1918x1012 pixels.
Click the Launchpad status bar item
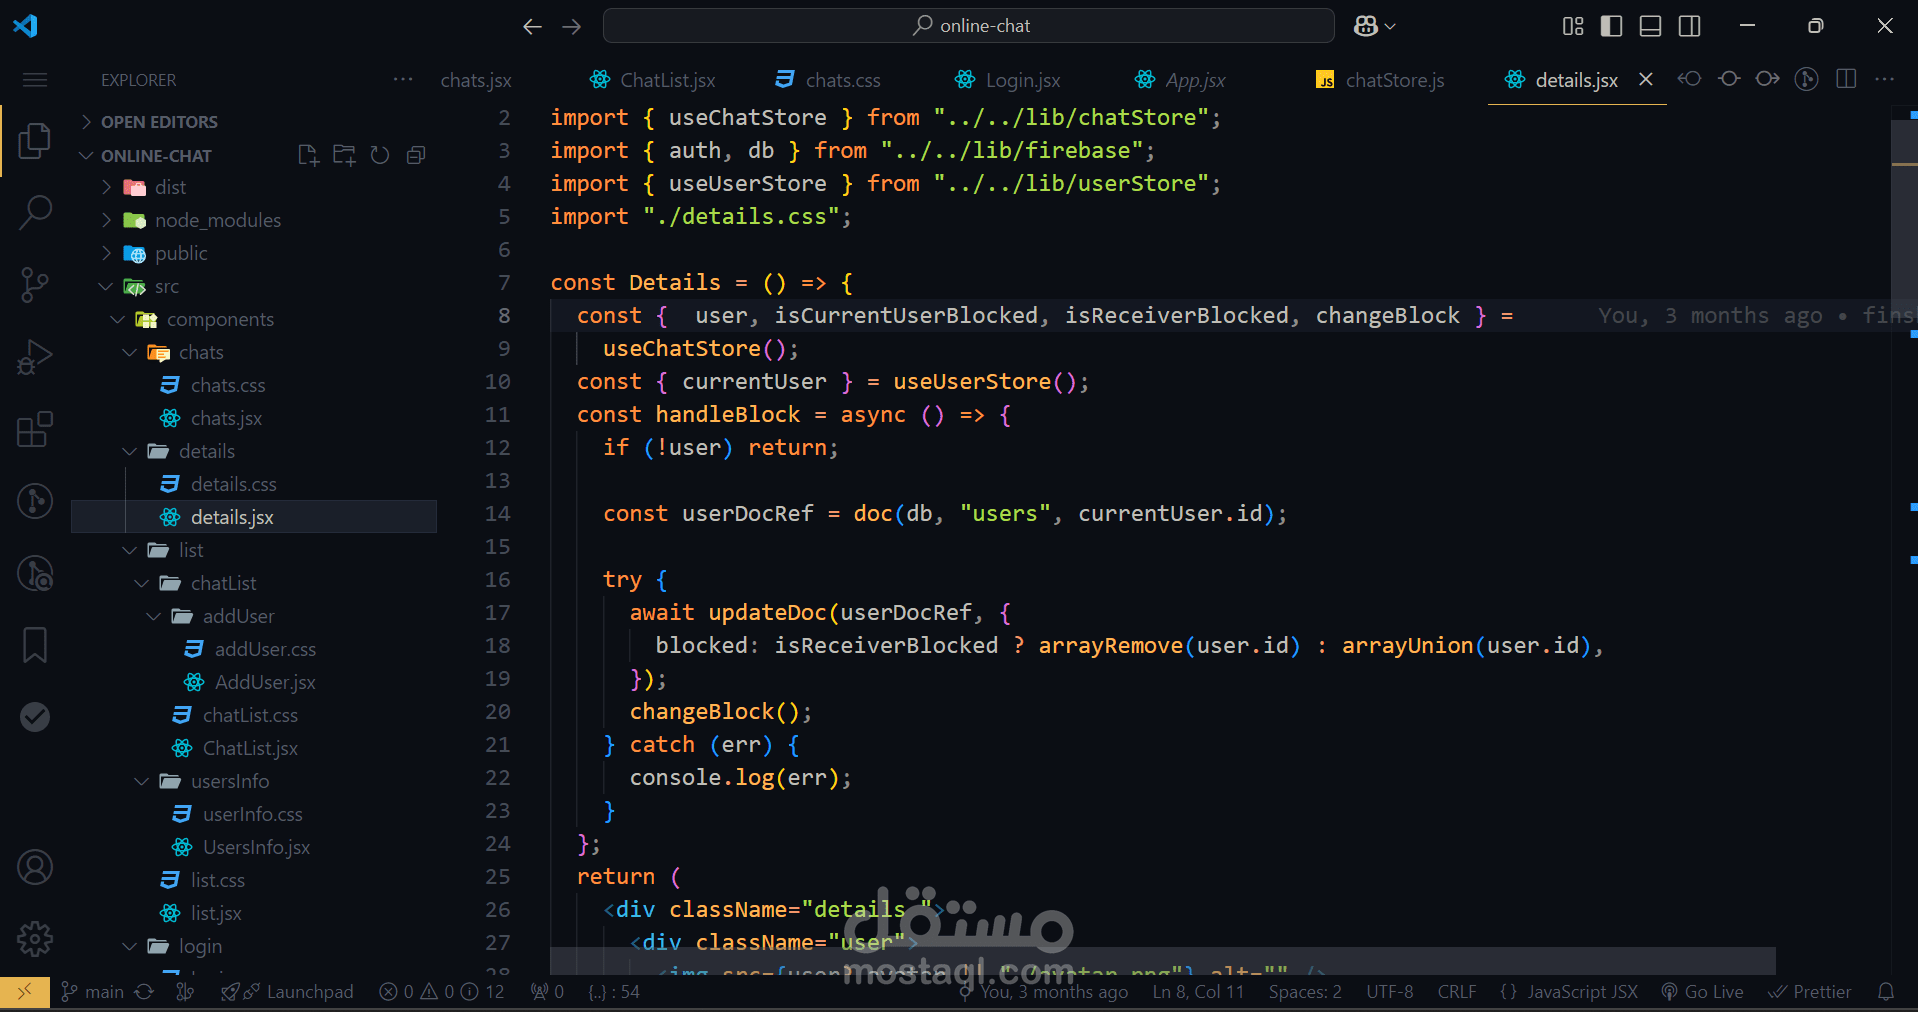[287, 992]
